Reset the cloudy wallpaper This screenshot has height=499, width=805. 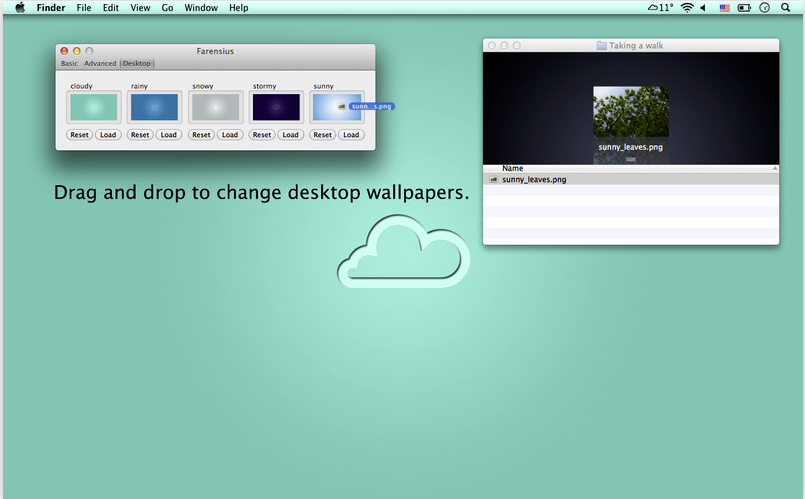pyautogui.click(x=80, y=135)
